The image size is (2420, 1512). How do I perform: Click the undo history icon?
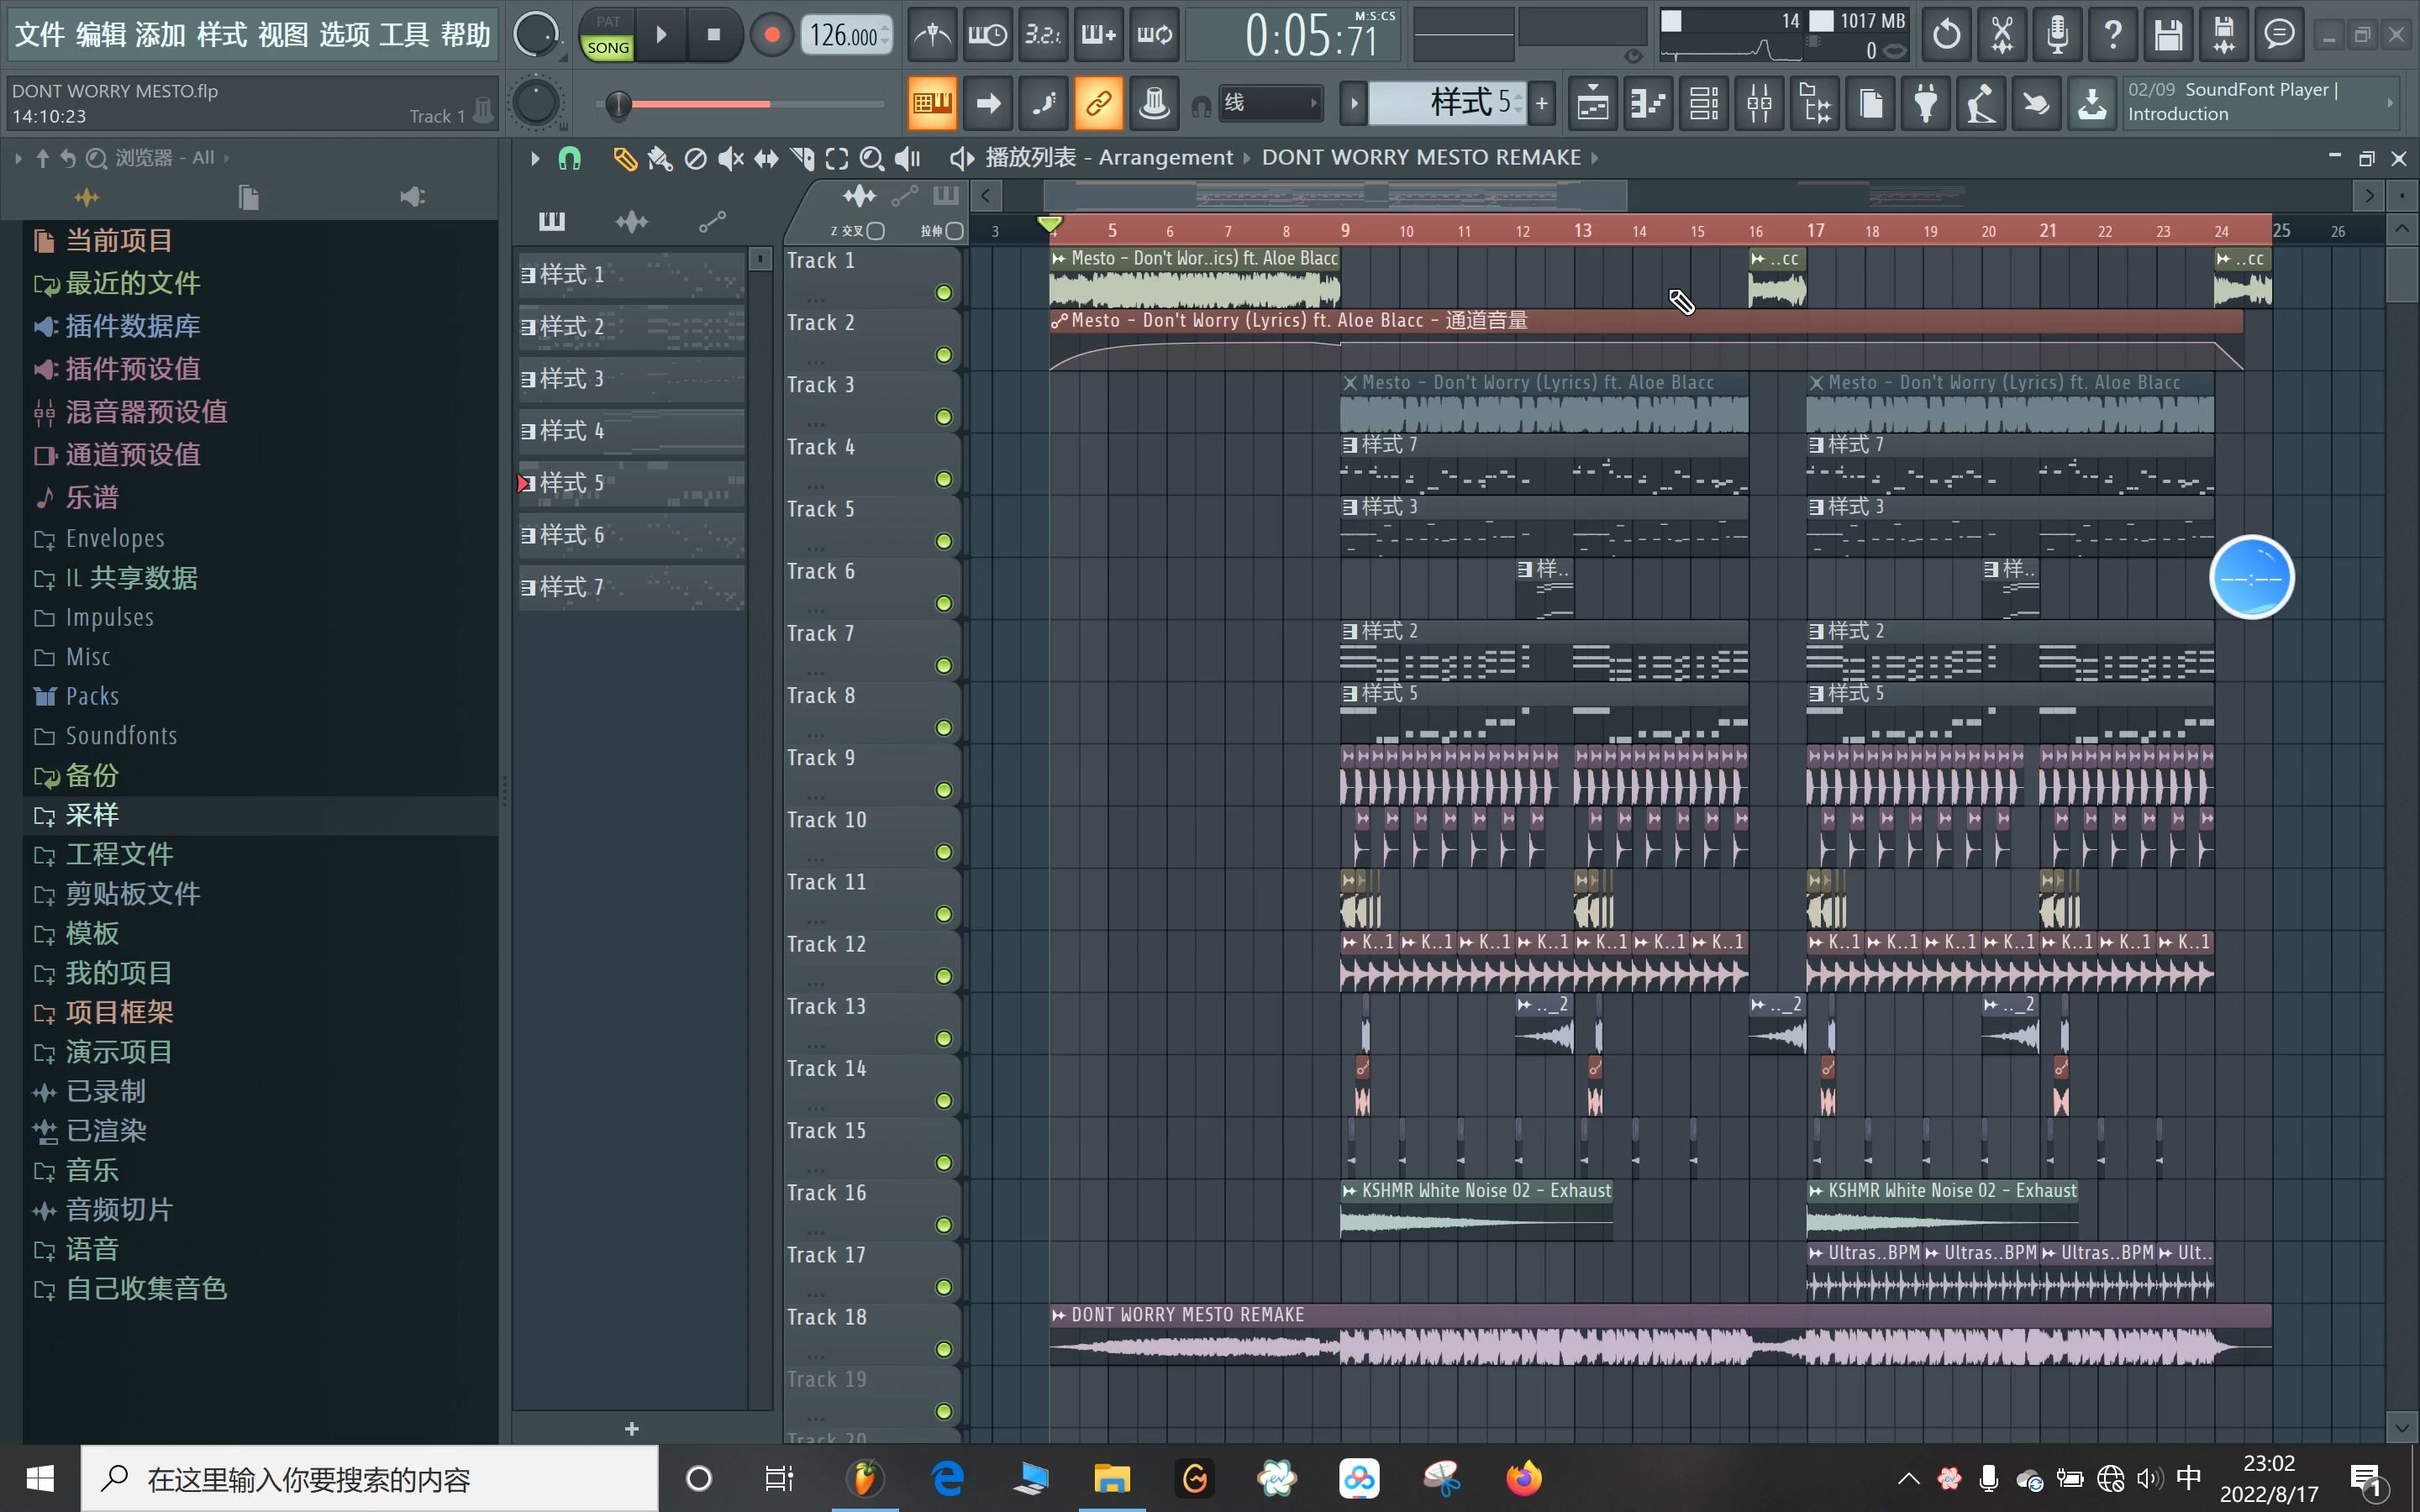pos(1947,35)
